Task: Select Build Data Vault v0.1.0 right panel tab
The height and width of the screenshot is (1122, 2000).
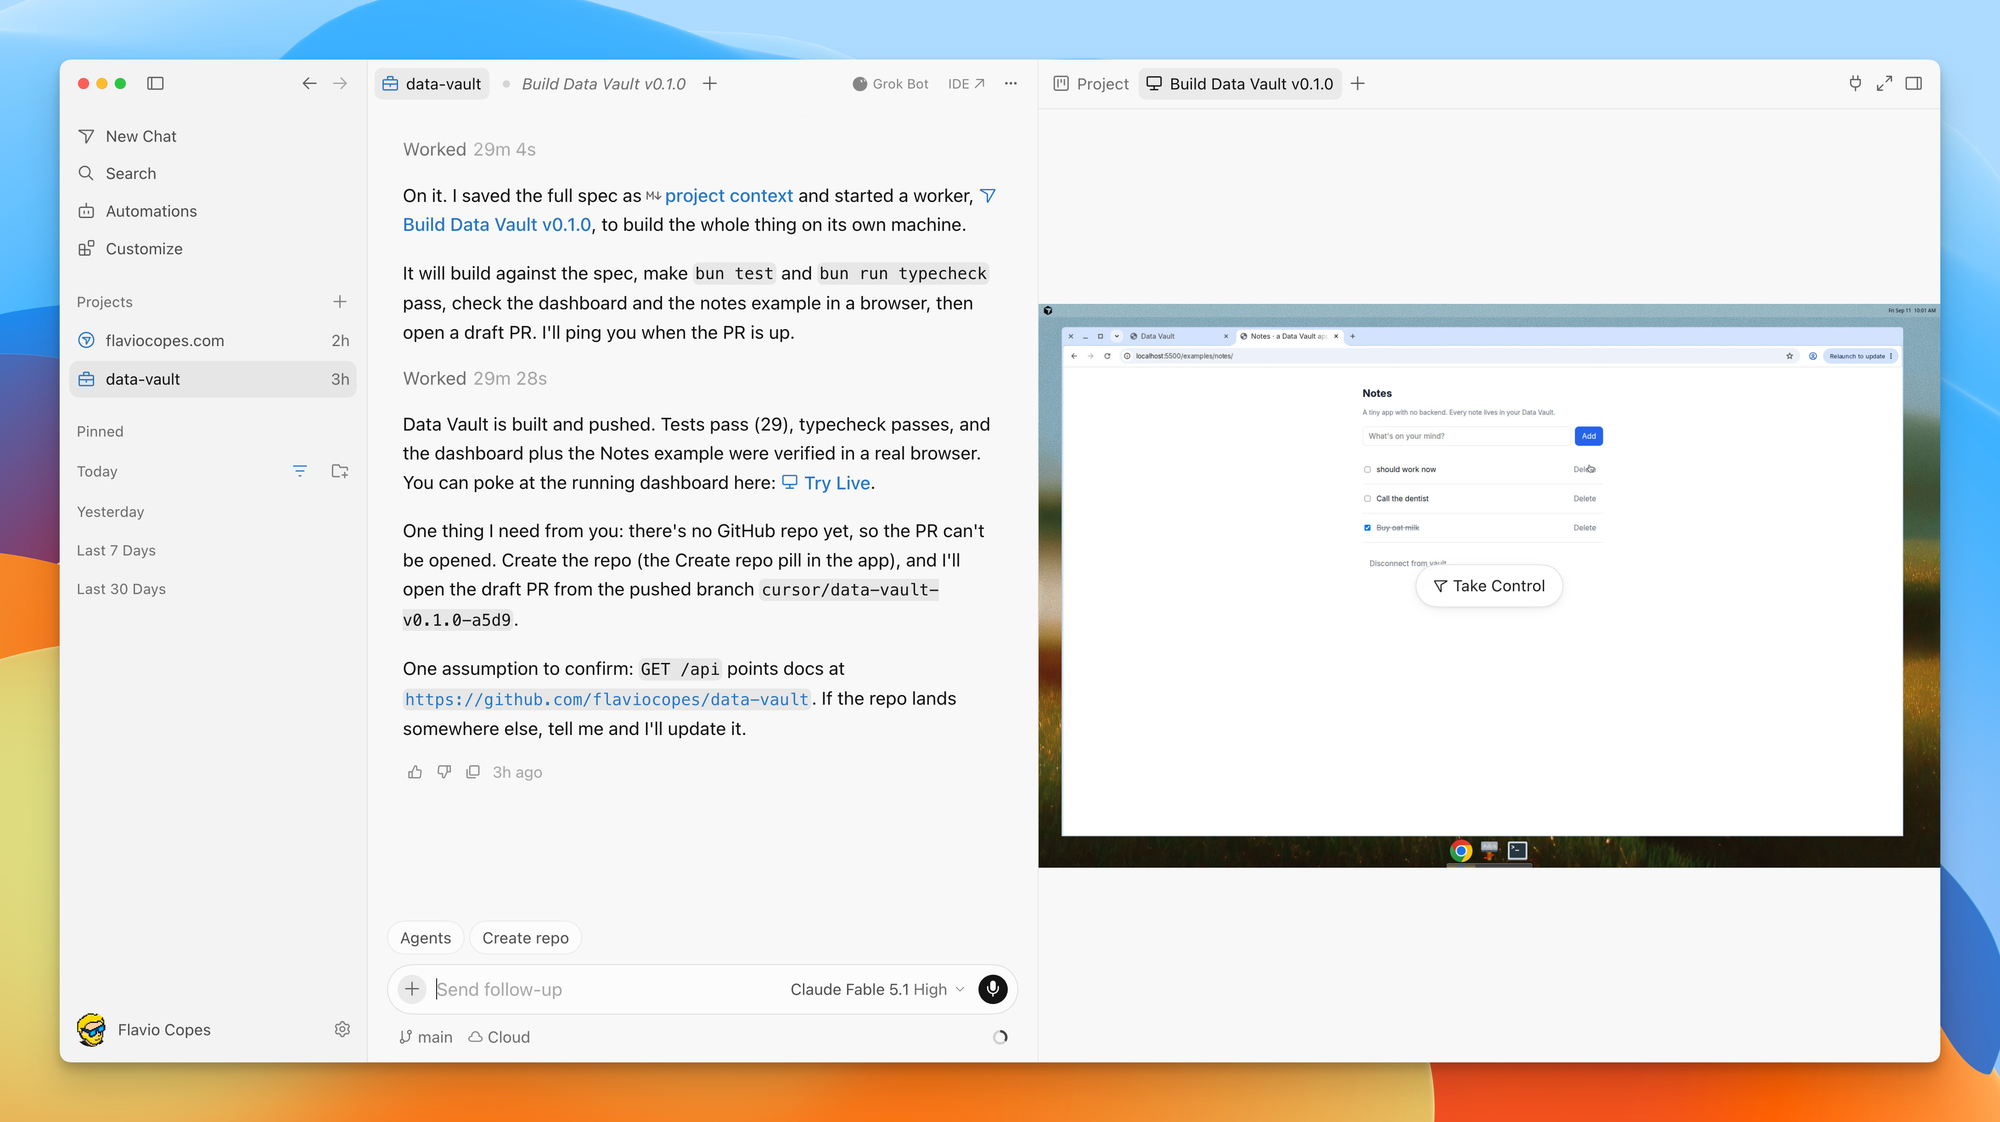Action: click(1240, 84)
